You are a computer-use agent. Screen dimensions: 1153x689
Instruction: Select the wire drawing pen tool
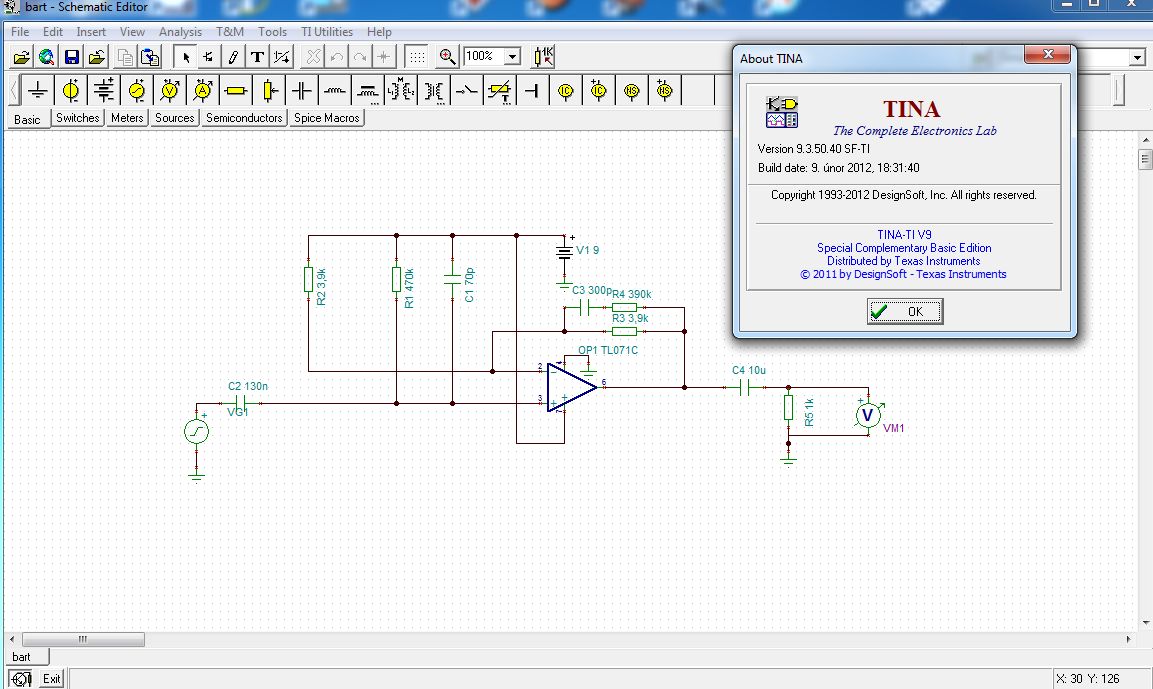pyautogui.click(x=233, y=57)
